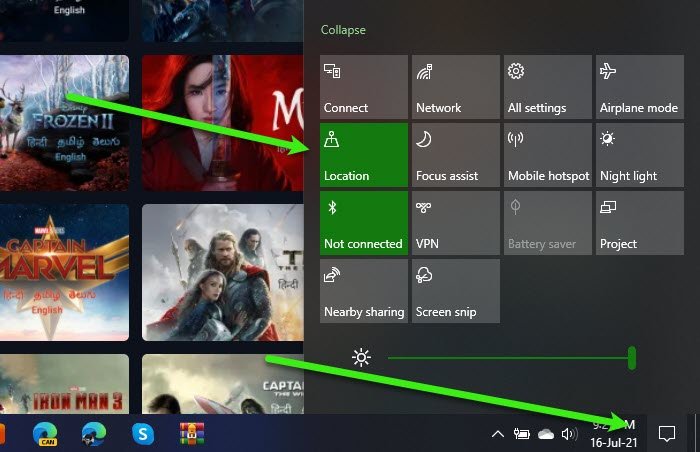The width and height of the screenshot is (700, 452).
Task: Open the Connect quick action tile
Action: pos(364,87)
